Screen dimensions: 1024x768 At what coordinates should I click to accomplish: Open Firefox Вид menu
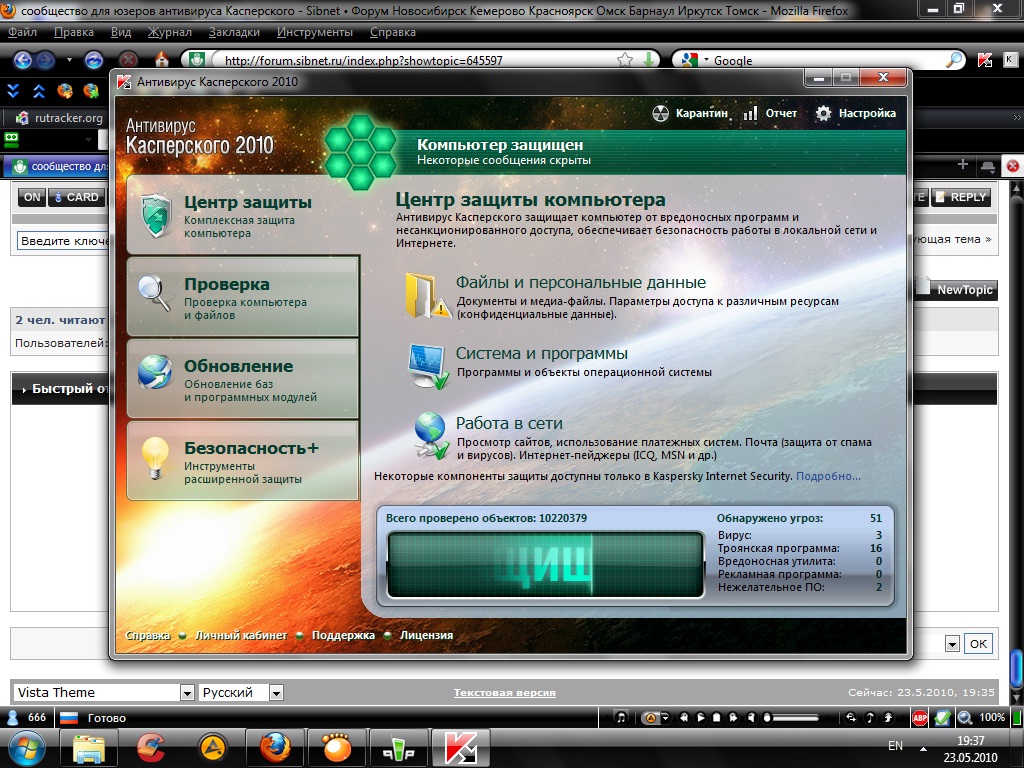(x=121, y=32)
